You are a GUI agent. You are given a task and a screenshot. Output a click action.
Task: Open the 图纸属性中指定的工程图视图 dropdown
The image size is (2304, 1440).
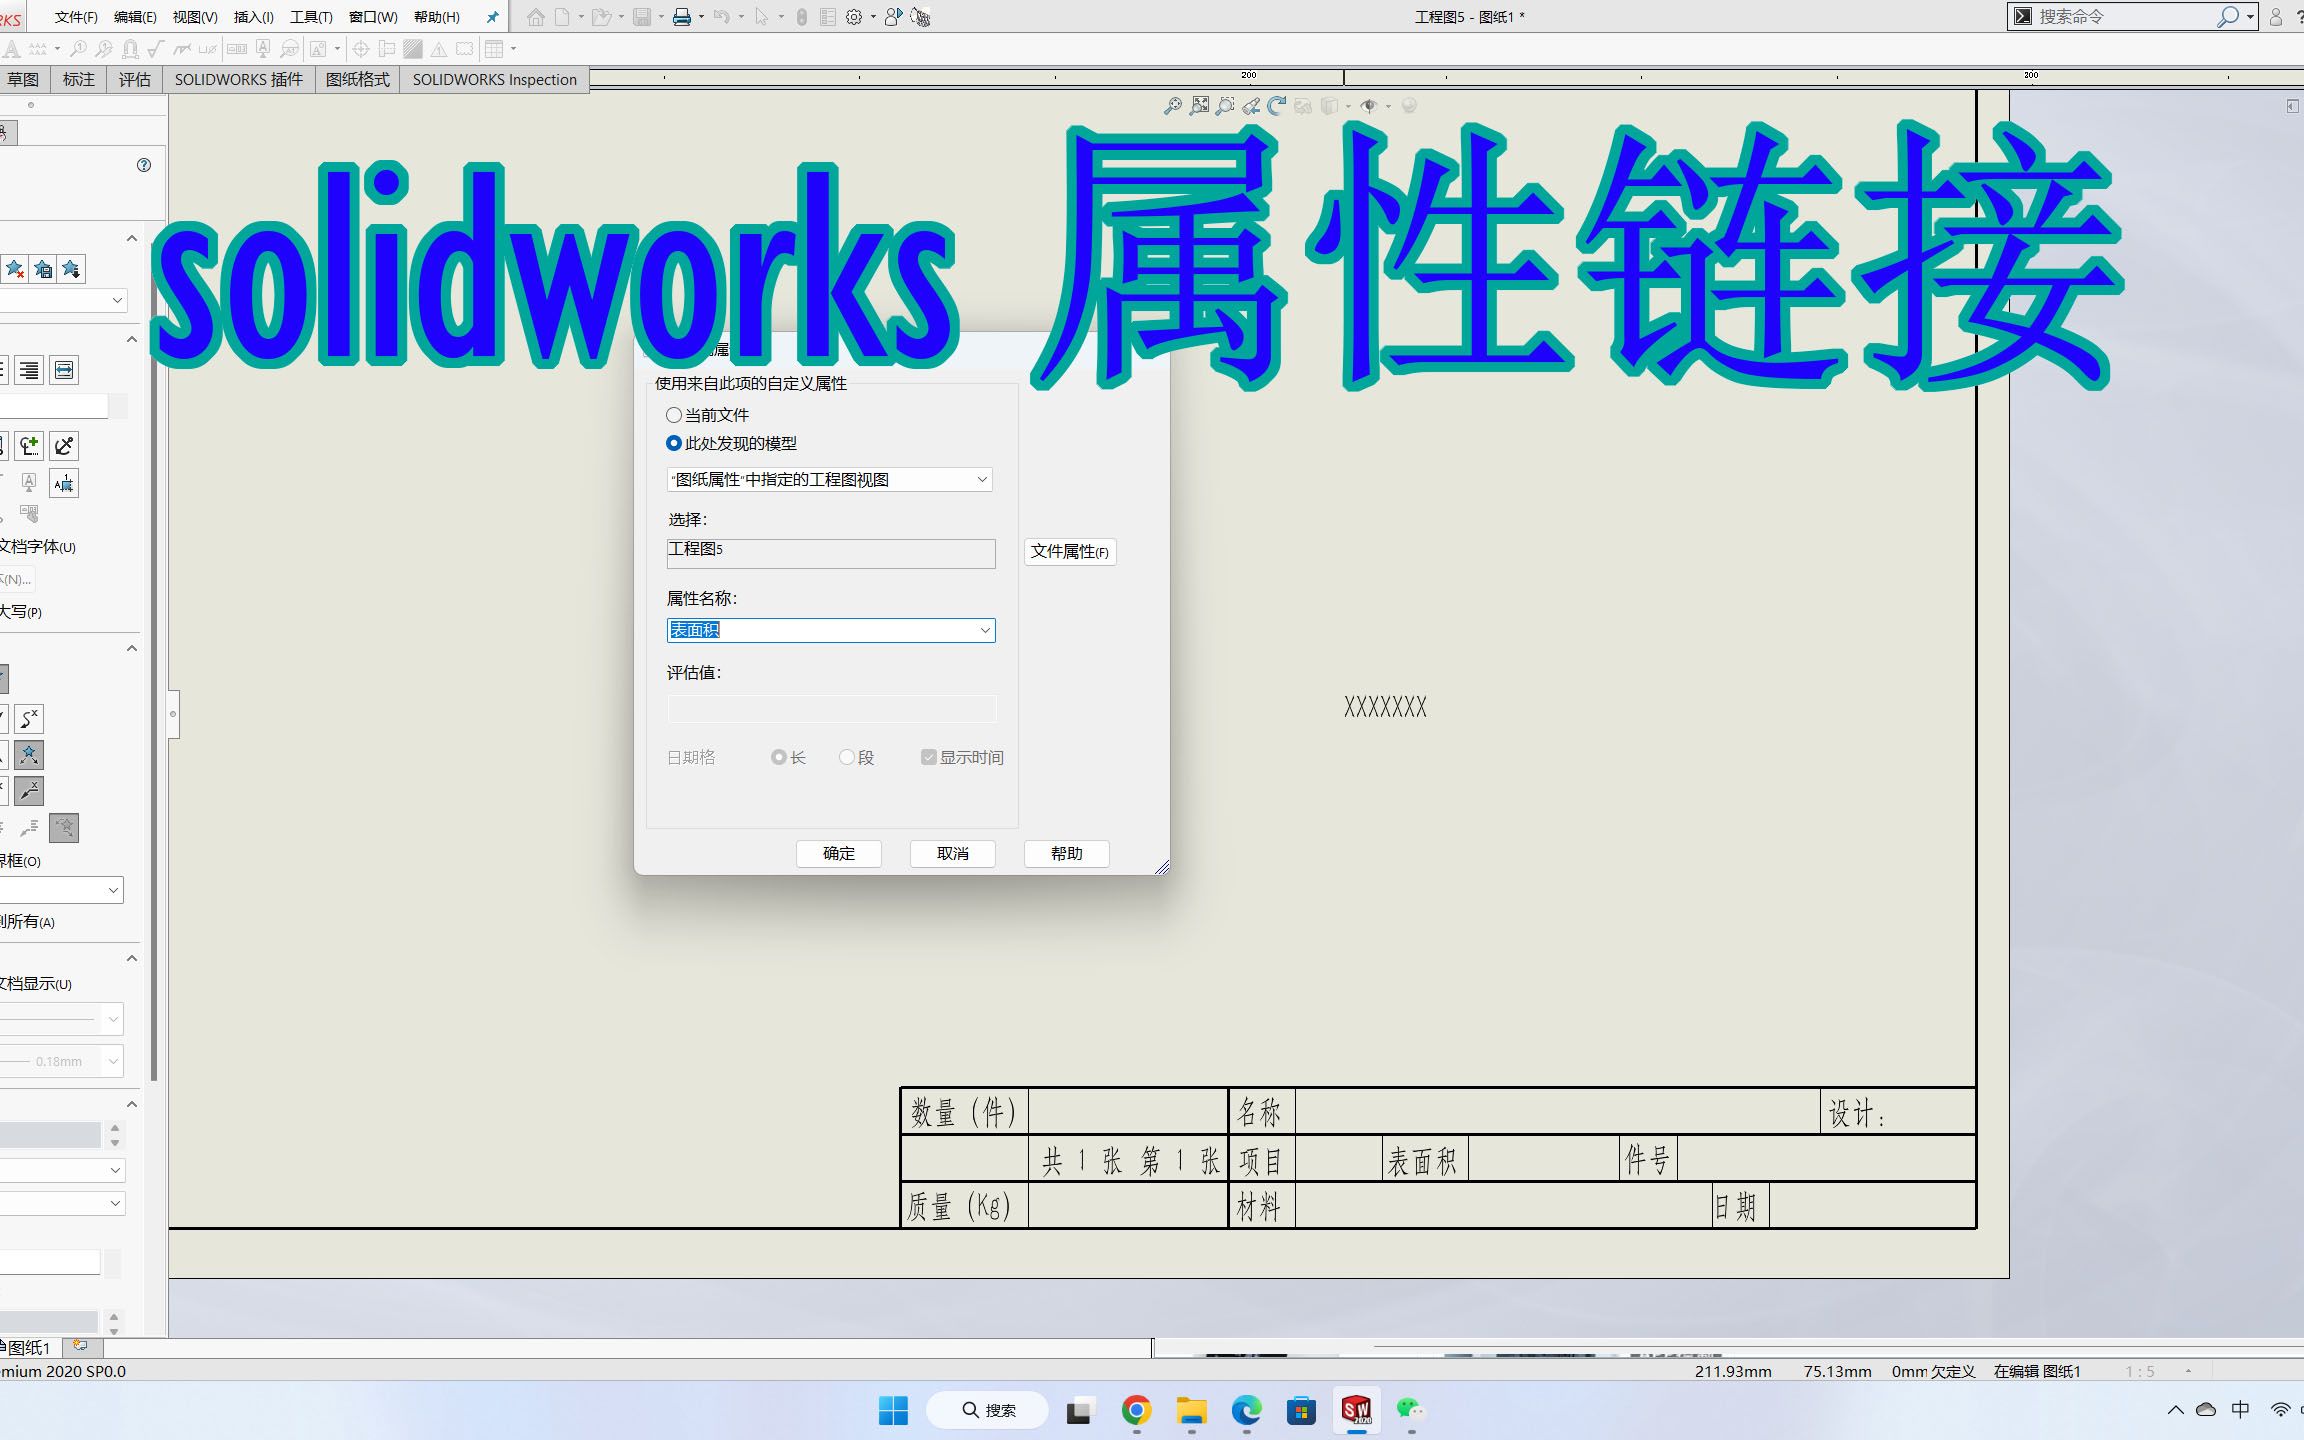click(829, 480)
